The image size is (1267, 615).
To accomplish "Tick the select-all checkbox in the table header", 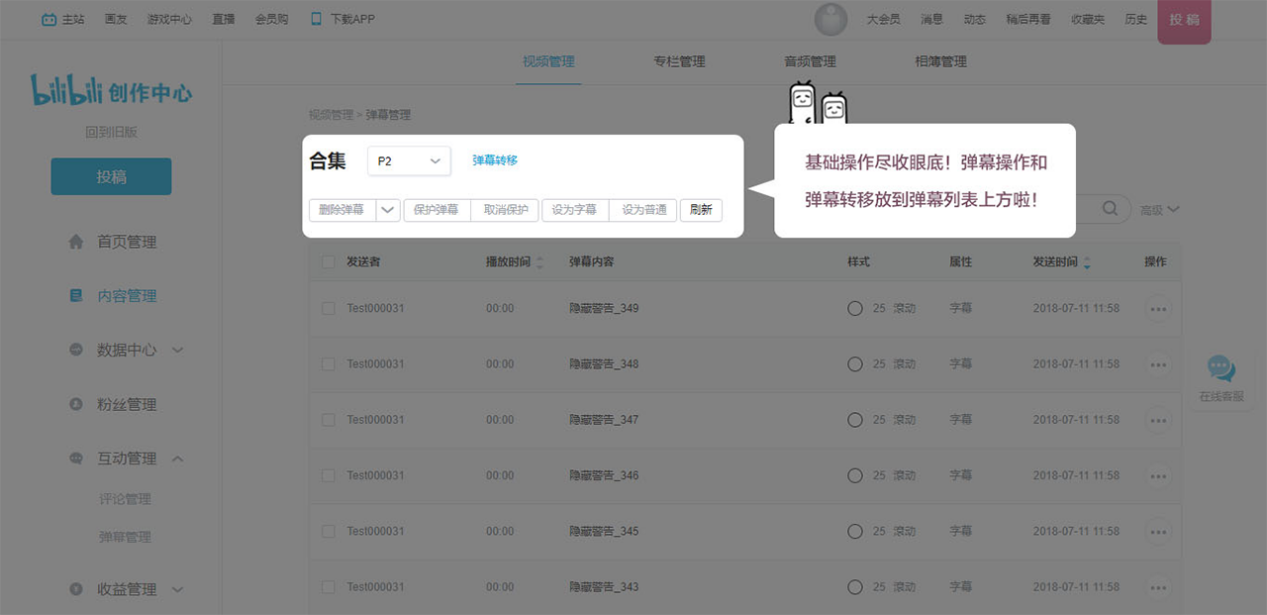I will (328, 262).
